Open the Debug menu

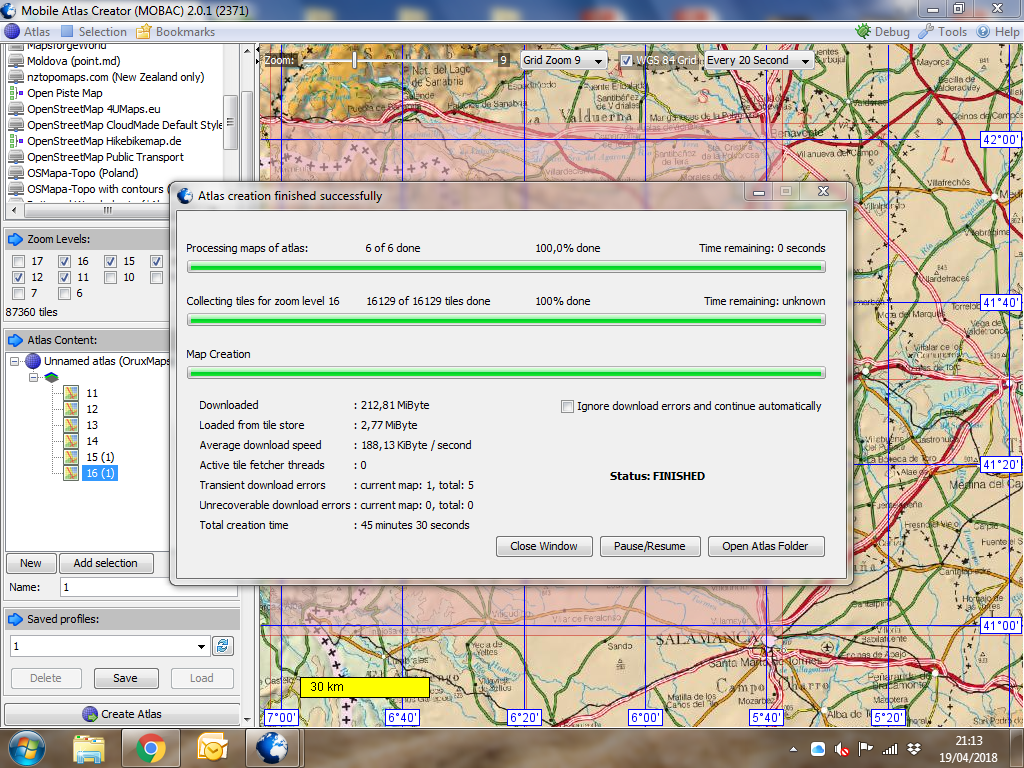pos(882,31)
